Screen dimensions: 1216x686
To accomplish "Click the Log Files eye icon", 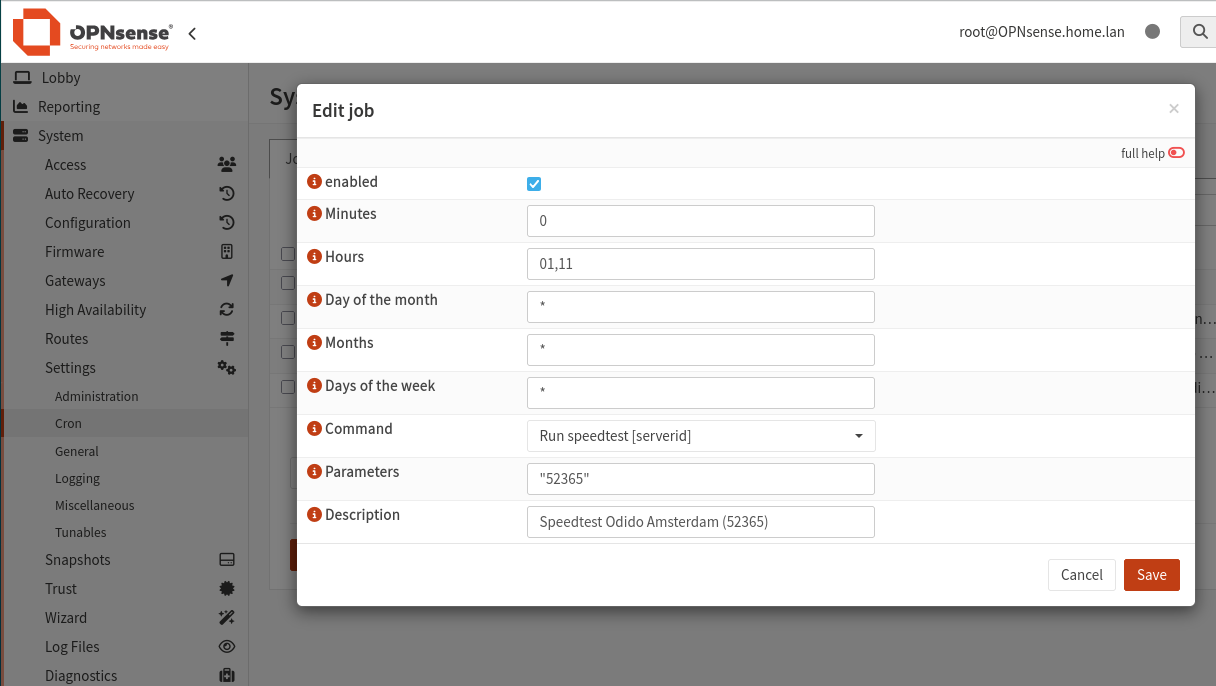I will (x=227, y=647).
